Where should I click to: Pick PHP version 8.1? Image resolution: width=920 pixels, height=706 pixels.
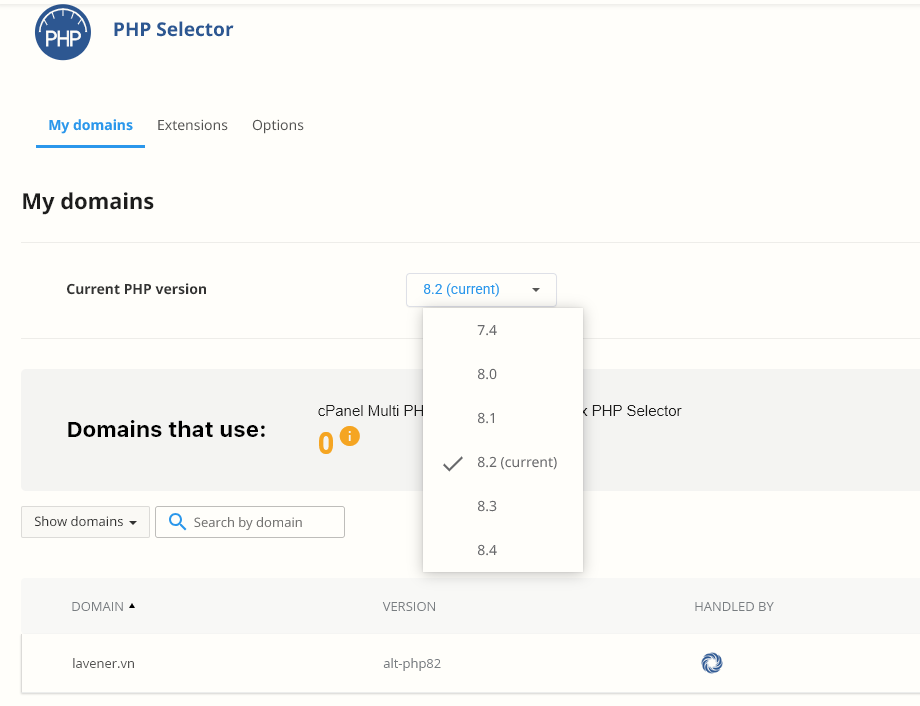[487, 418]
